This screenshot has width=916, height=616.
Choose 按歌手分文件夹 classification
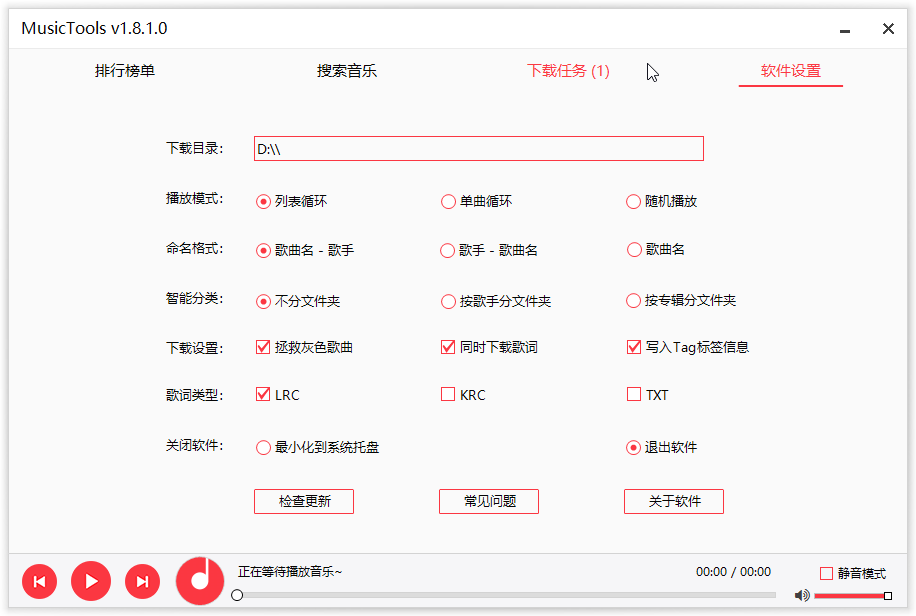(x=448, y=301)
